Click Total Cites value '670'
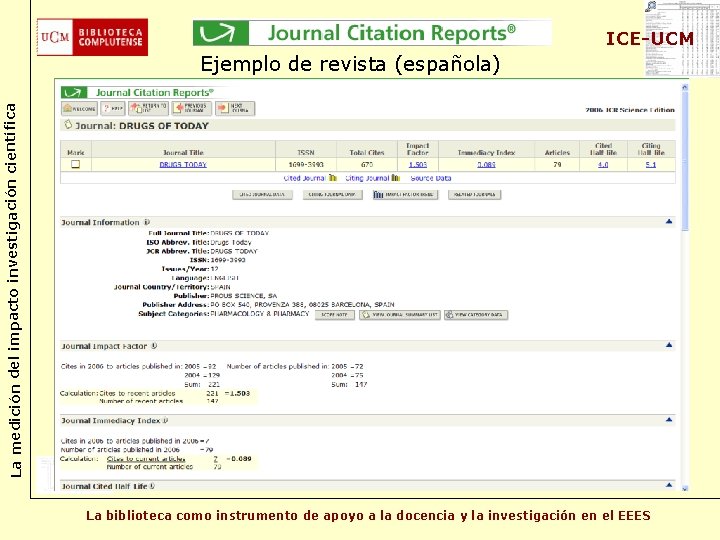 coord(367,164)
